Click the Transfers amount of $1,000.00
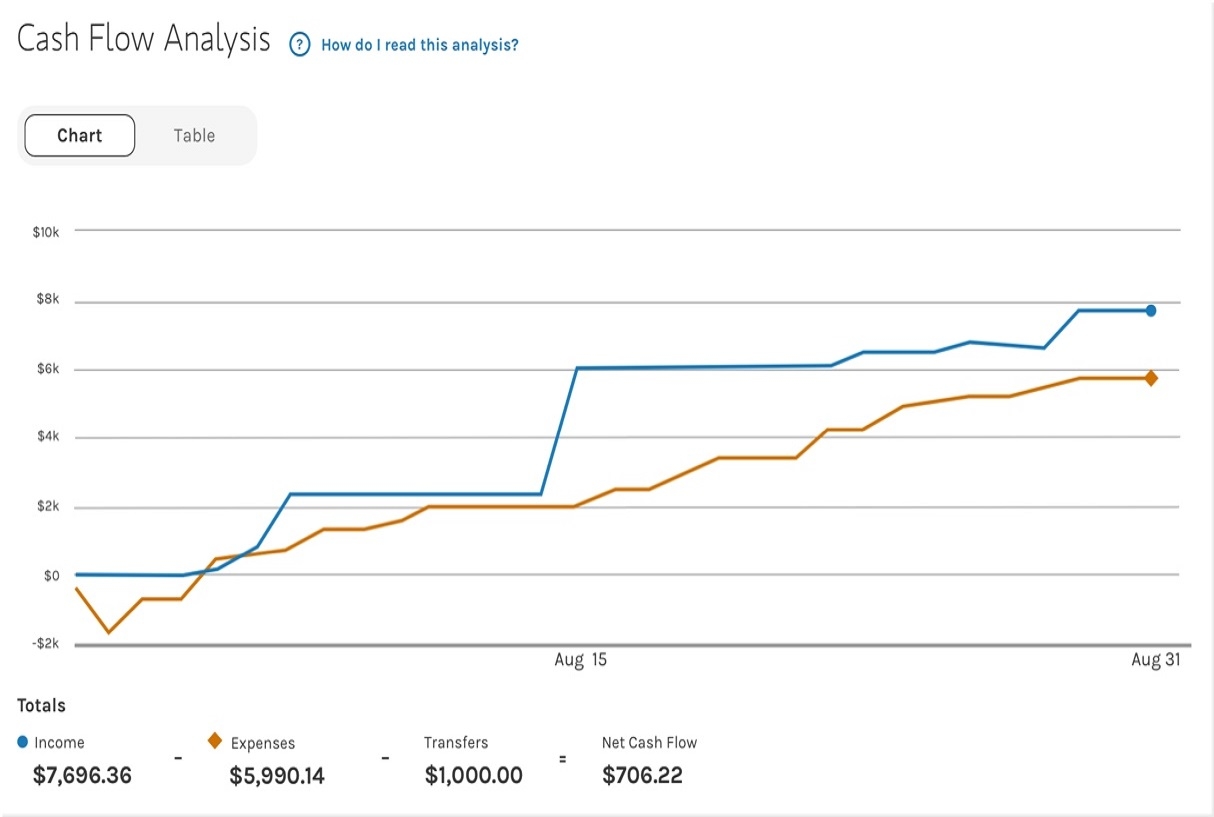1214x817 pixels. 473,775
